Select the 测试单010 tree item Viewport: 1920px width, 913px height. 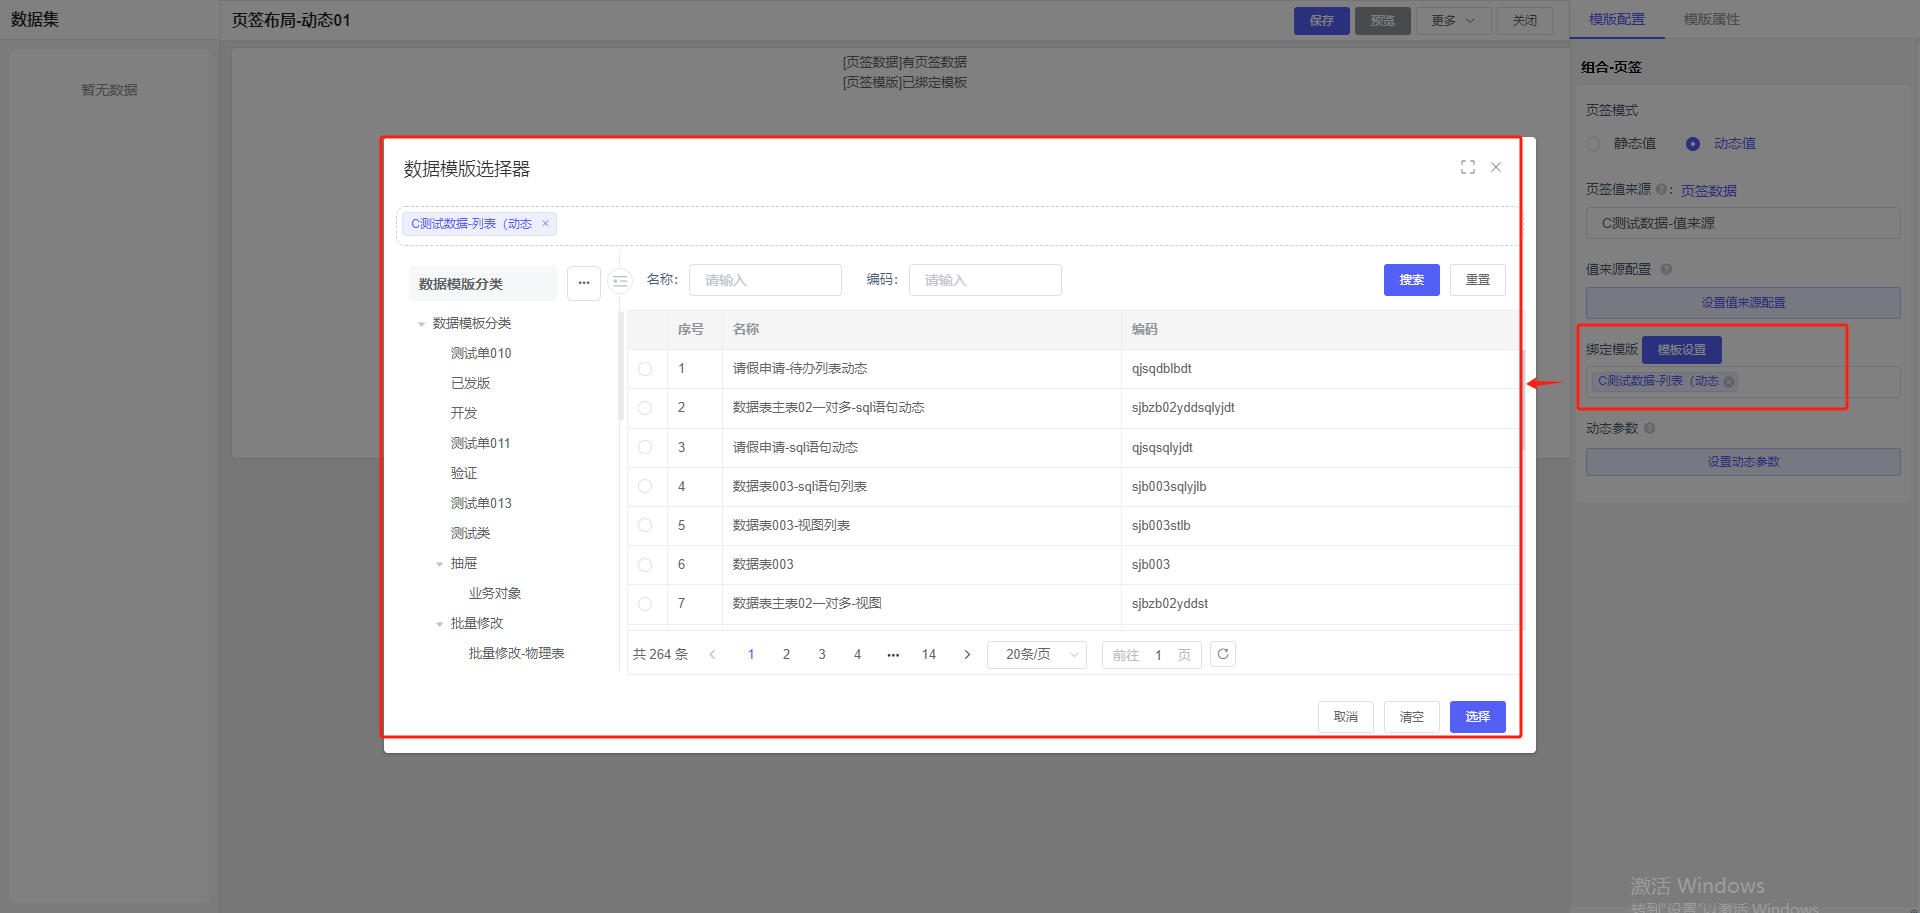[x=481, y=353]
